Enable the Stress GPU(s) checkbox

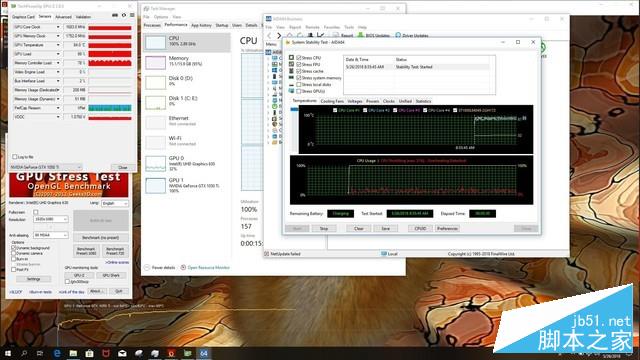click(x=299, y=91)
